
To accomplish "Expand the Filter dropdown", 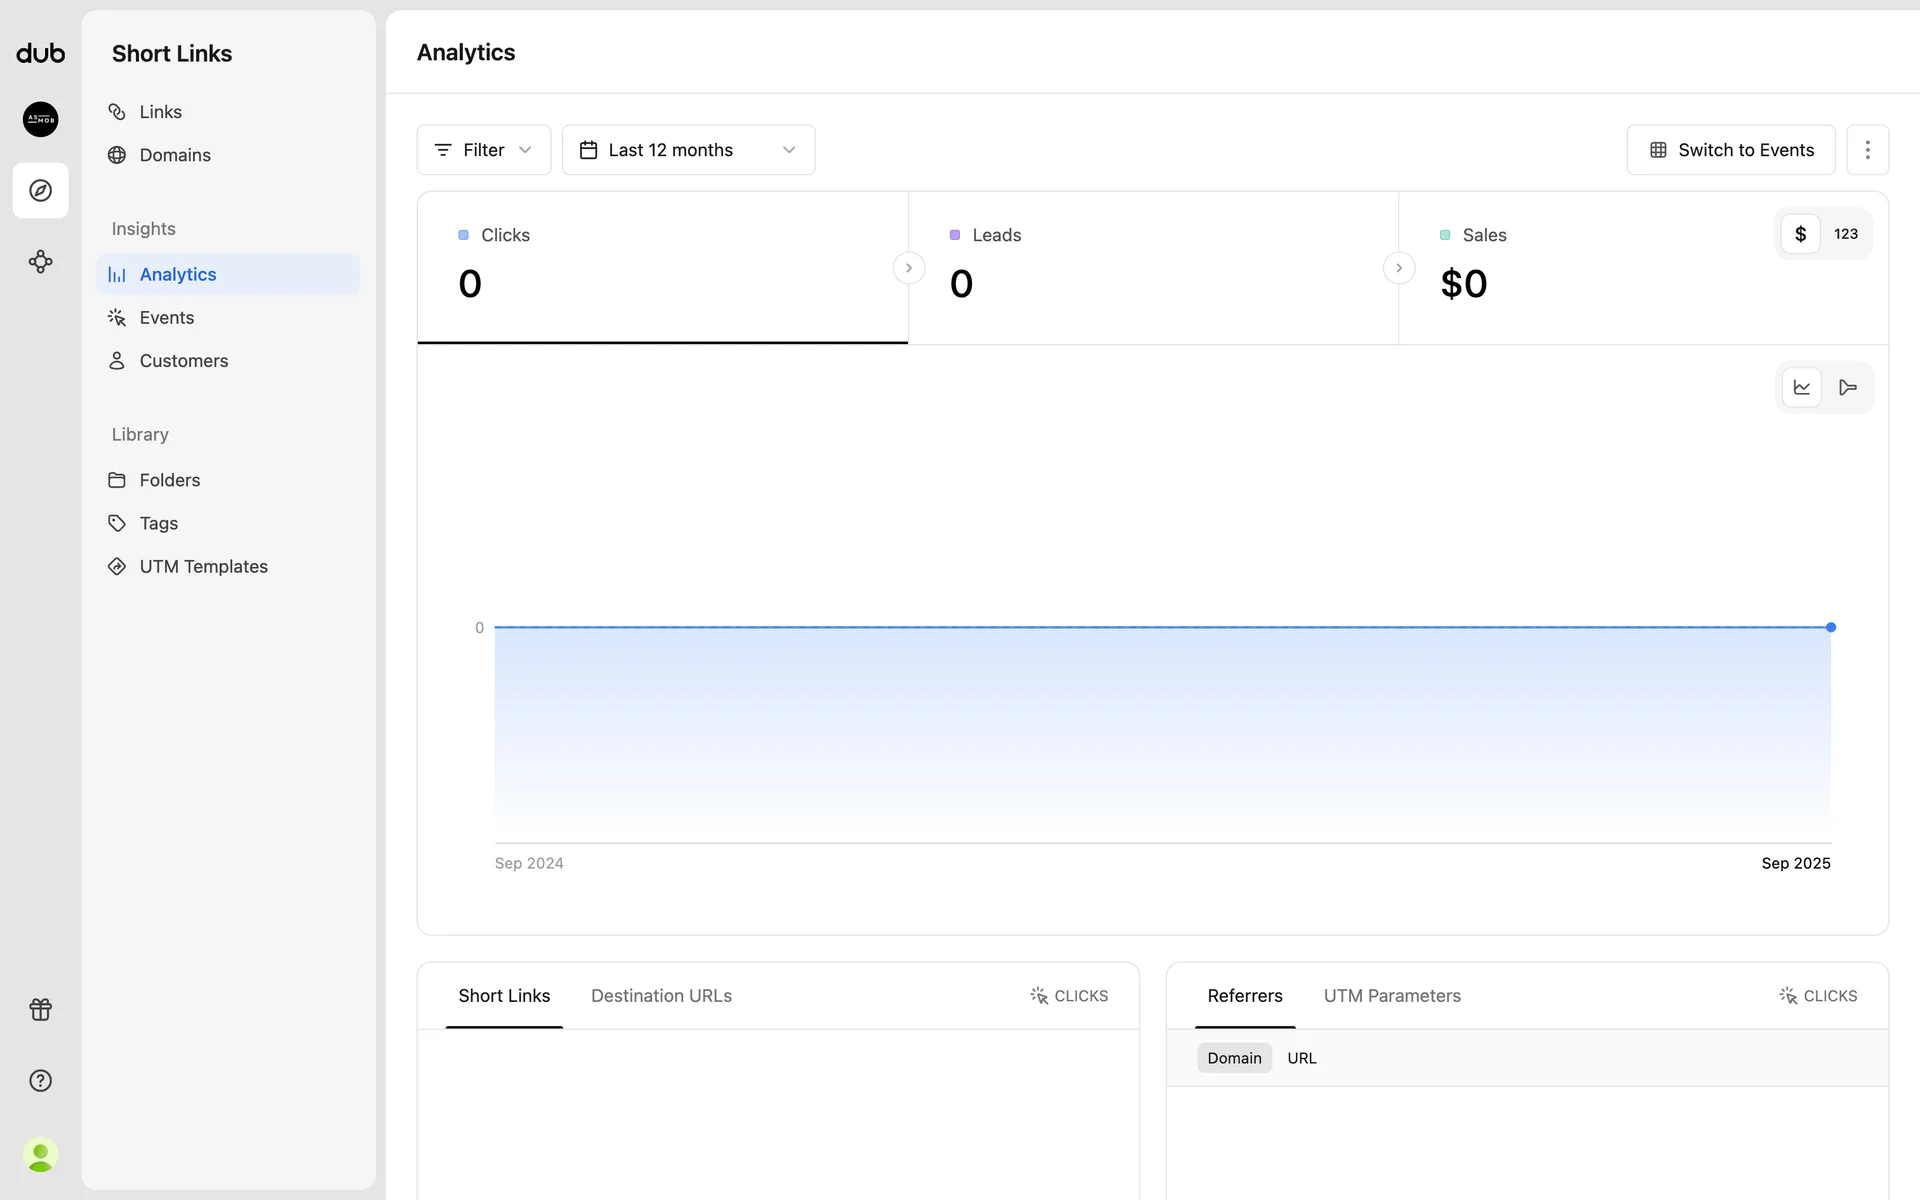I will (484, 150).
